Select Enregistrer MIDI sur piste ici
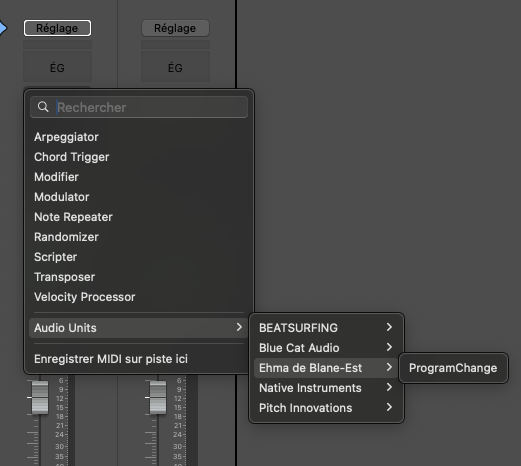Image resolution: width=521 pixels, height=466 pixels. (x=111, y=359)
